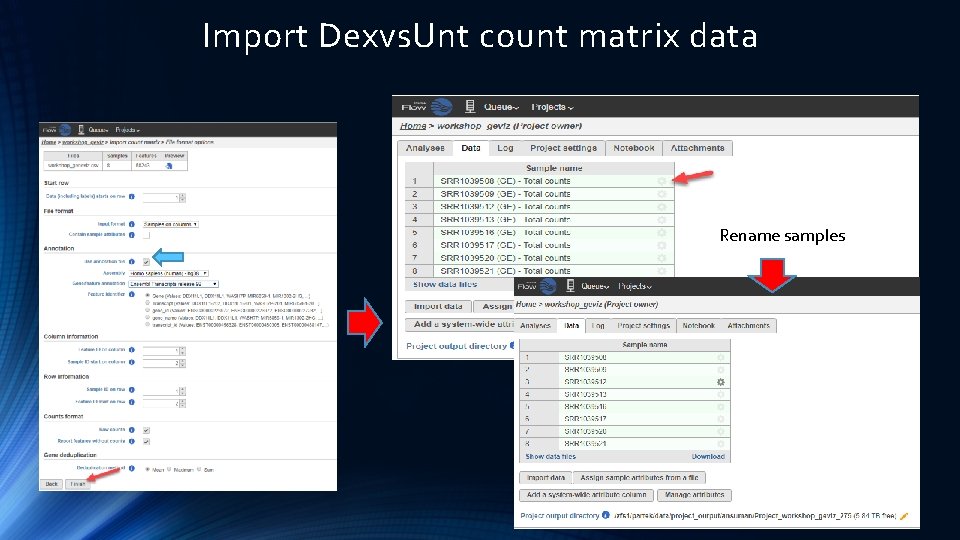The image size is (960, 540).
Task: Click the file preview icon in import table
Action: (169, 165)
